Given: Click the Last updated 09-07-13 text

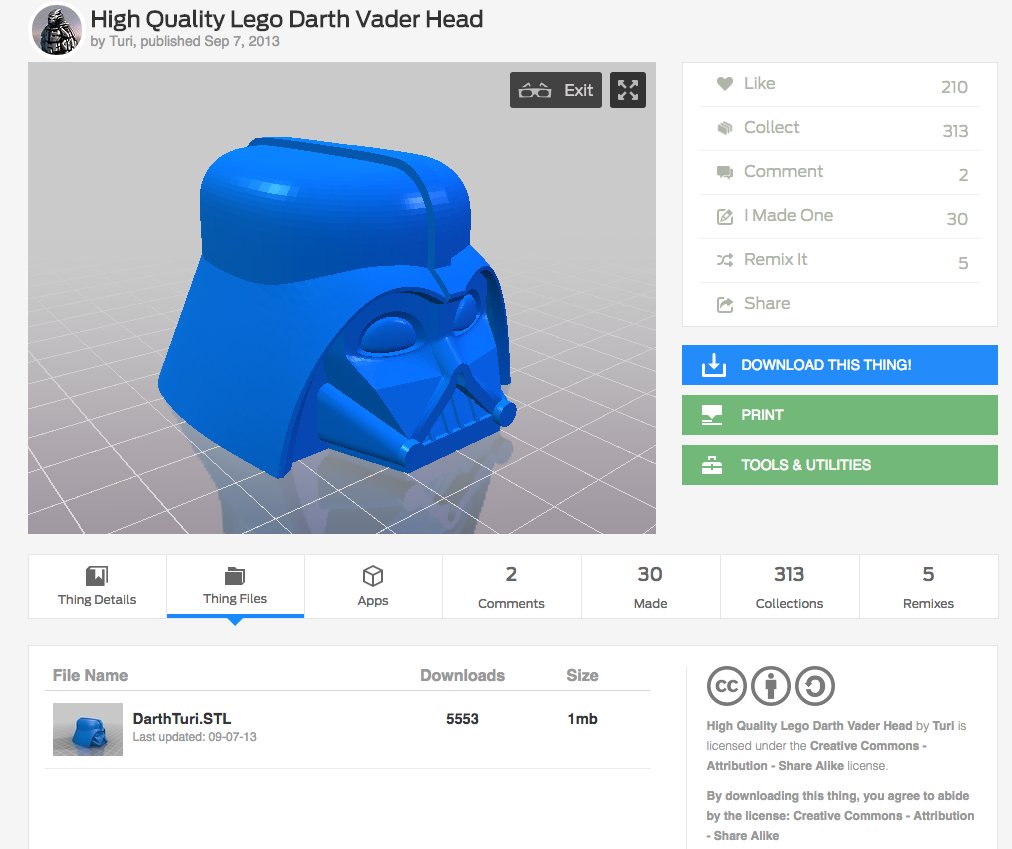Looking at the screenshot, I should pyautogui.click(x=194, y=737).
